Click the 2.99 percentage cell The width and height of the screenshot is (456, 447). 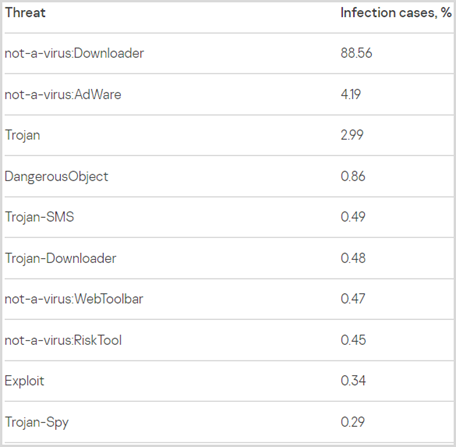(x=352, y=135)
